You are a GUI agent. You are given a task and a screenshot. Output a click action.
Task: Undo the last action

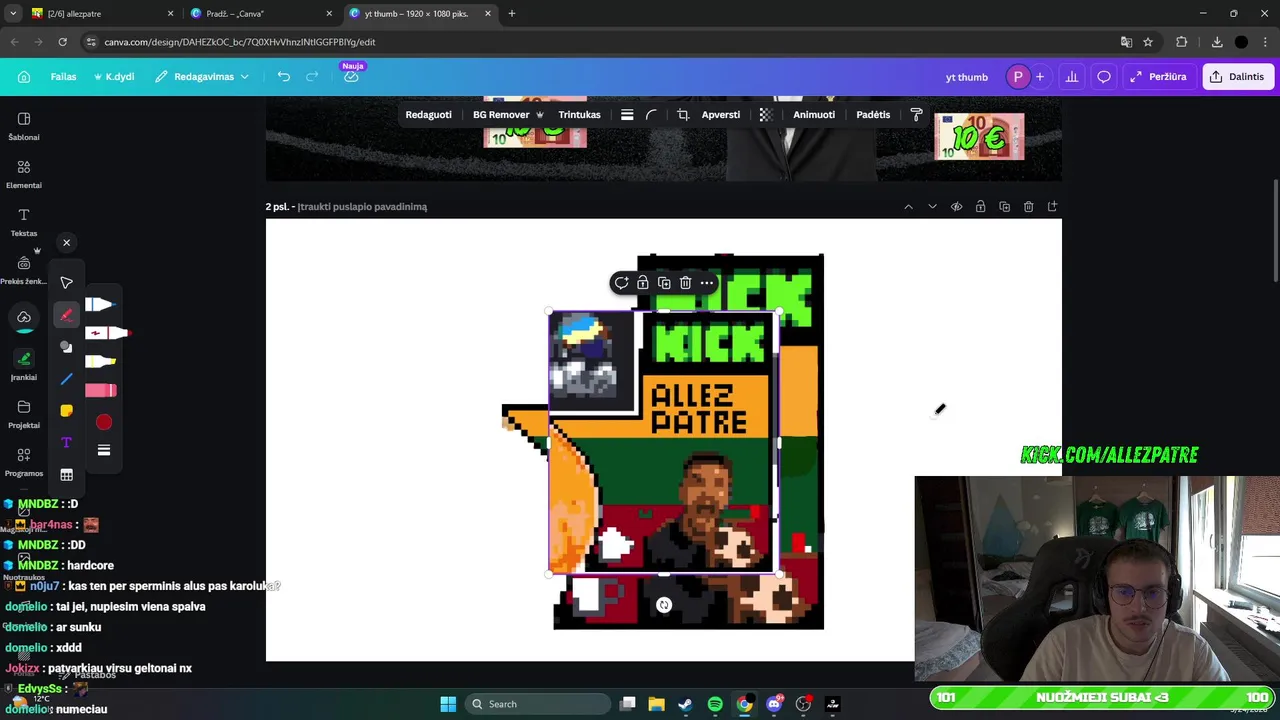tap(284, 77)
